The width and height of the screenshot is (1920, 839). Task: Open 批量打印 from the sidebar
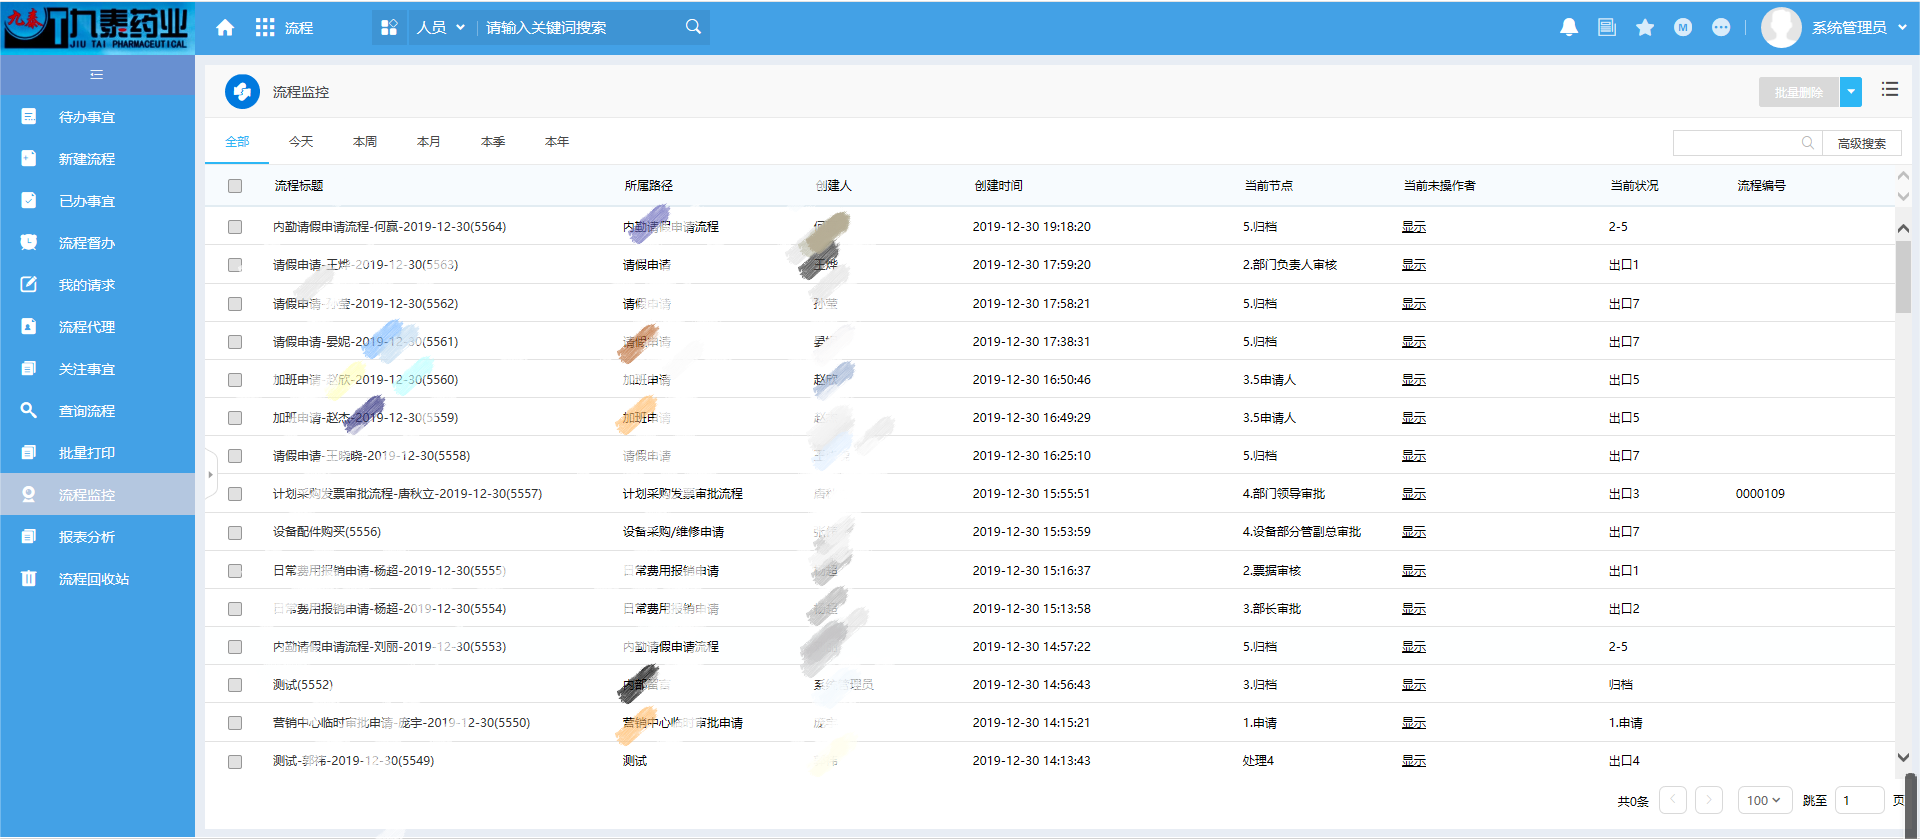[x=97, y=453]
